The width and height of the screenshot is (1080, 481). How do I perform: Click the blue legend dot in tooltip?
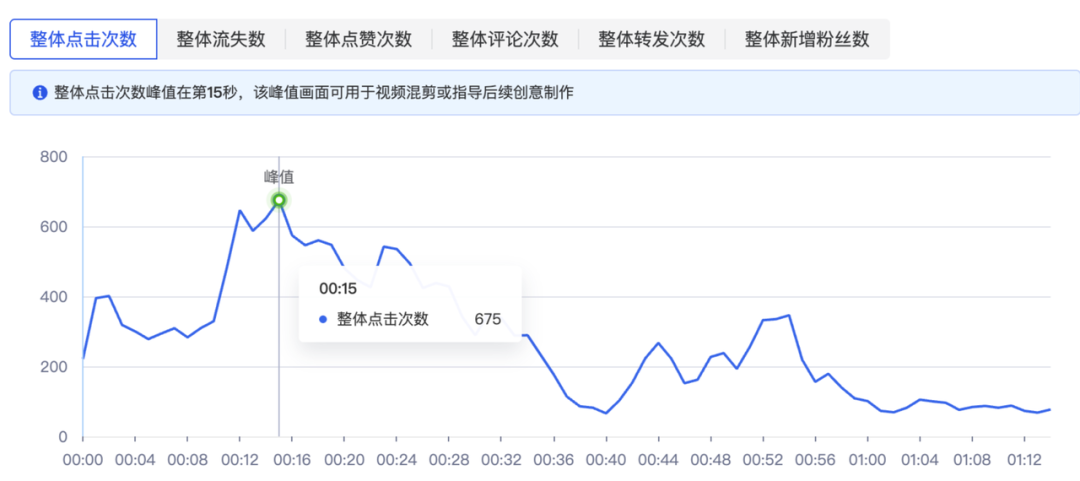(x=323, y=320)
